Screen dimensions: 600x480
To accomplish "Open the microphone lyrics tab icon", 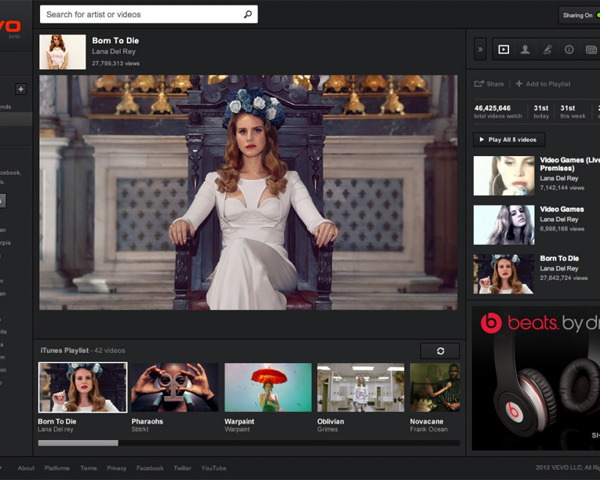I will tap(547, 49).
